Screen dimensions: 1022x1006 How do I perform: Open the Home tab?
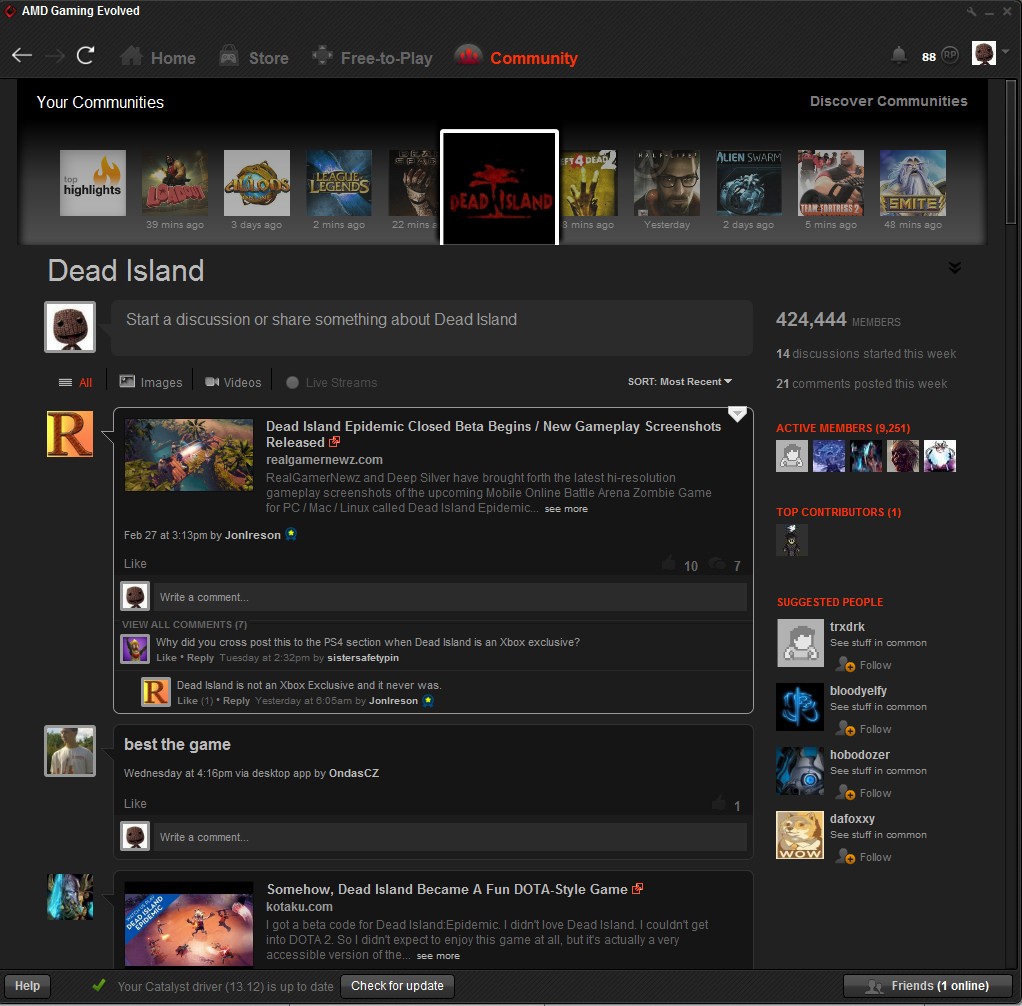point(158,57)
